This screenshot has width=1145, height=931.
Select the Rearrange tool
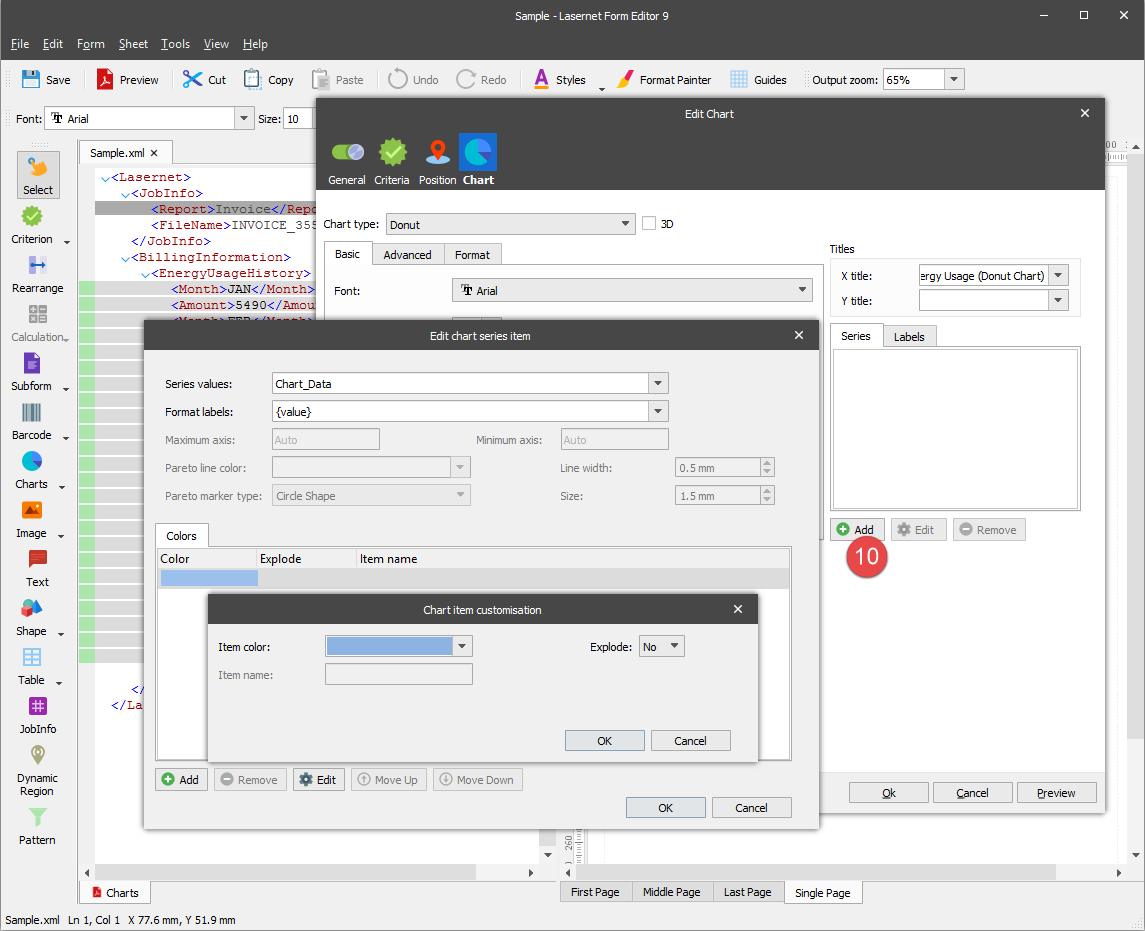click(x=37, y=274)
